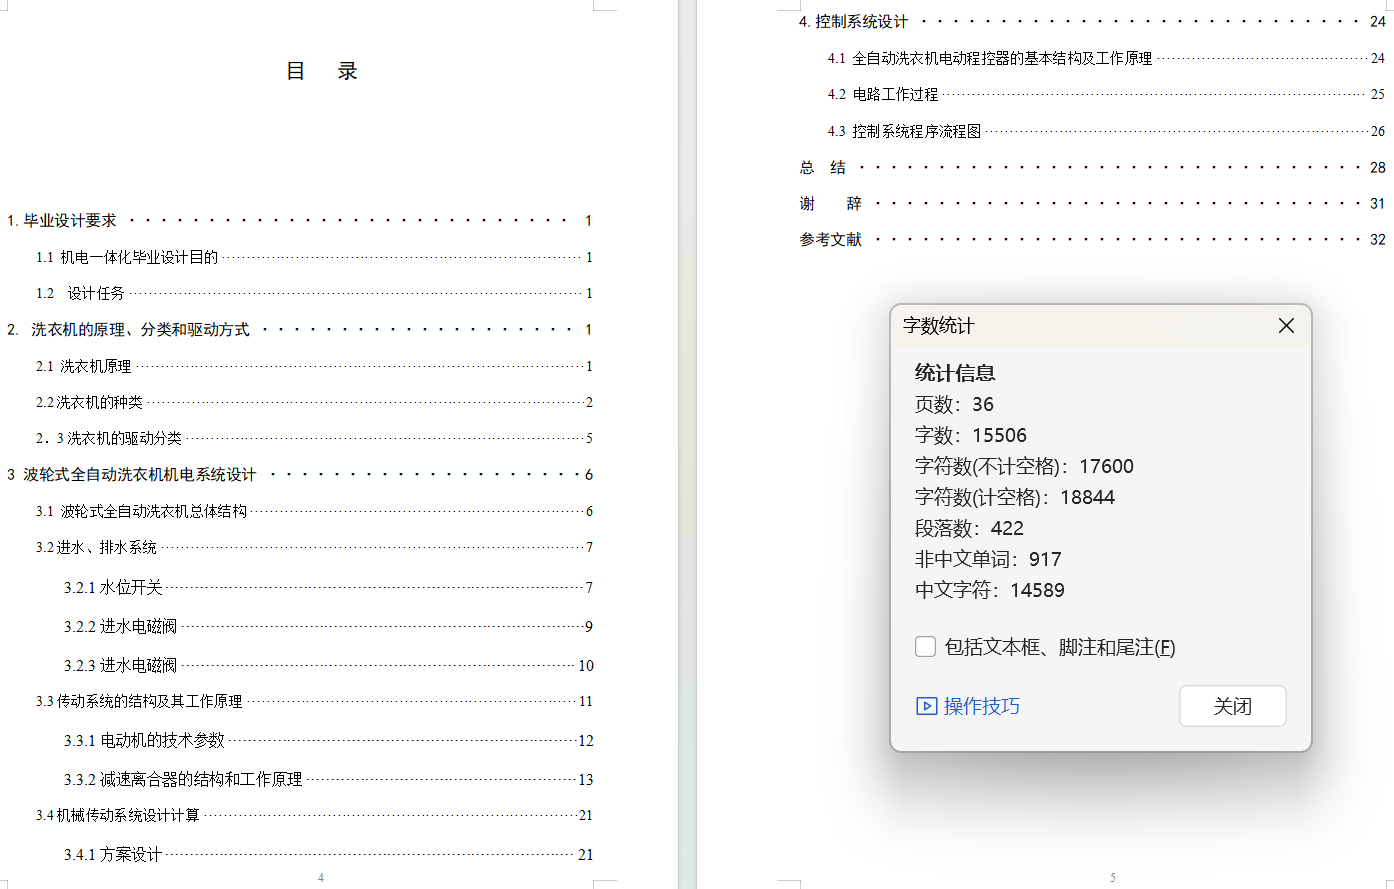Viewport: 1394px width, 889px height.
Task: Open the 操作技巧 tips link
Action: click(x=968, y=706)
